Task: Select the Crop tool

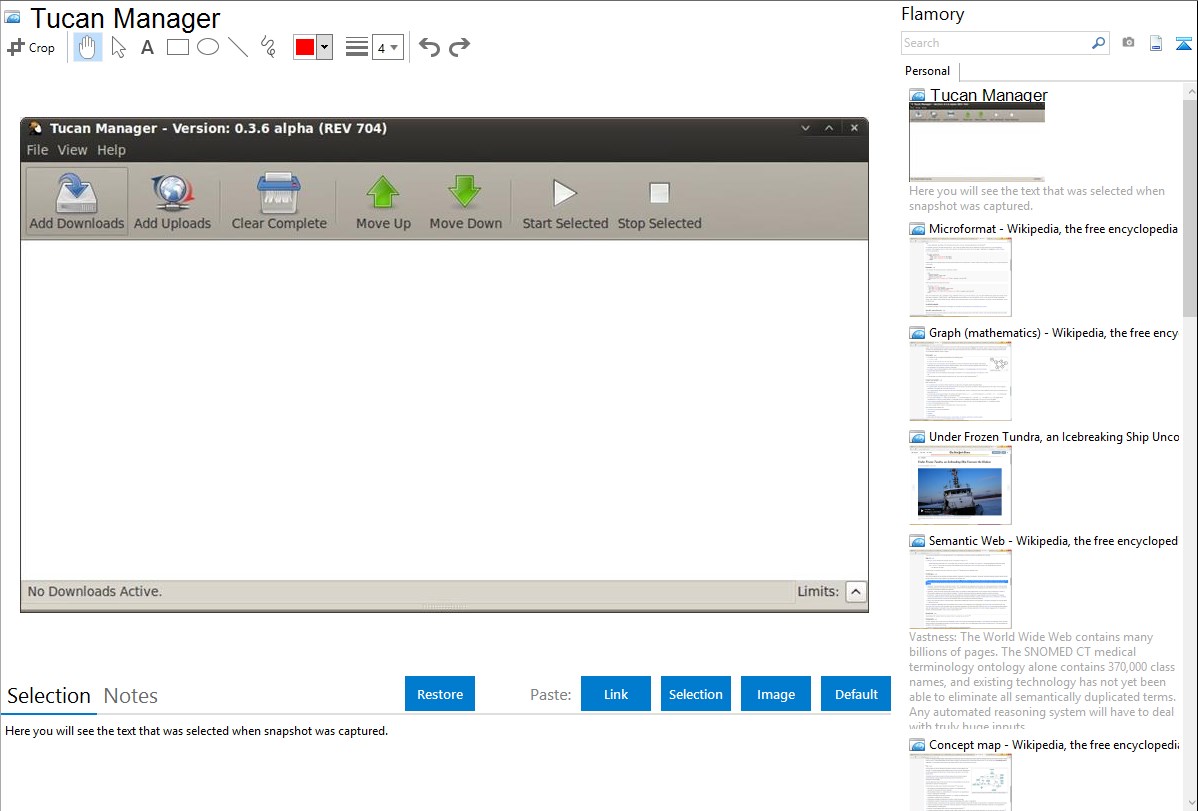Action: [31, 47]
